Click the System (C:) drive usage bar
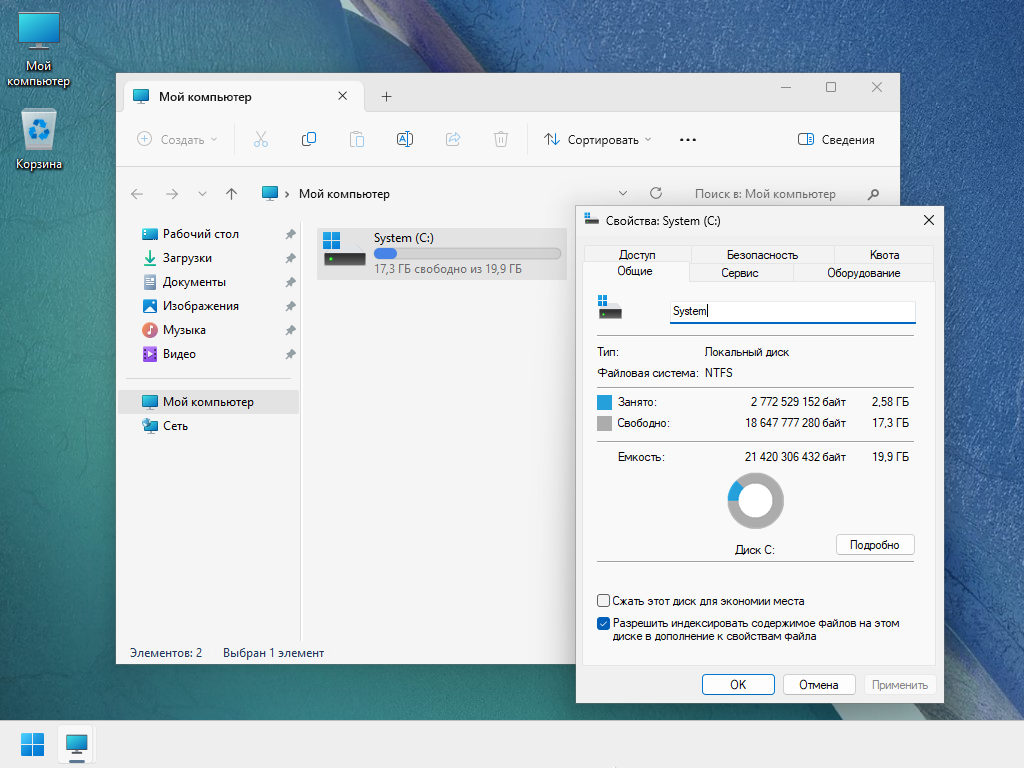Image resolution: width=1024 pixels, height=768 pixels. (467, 254)
